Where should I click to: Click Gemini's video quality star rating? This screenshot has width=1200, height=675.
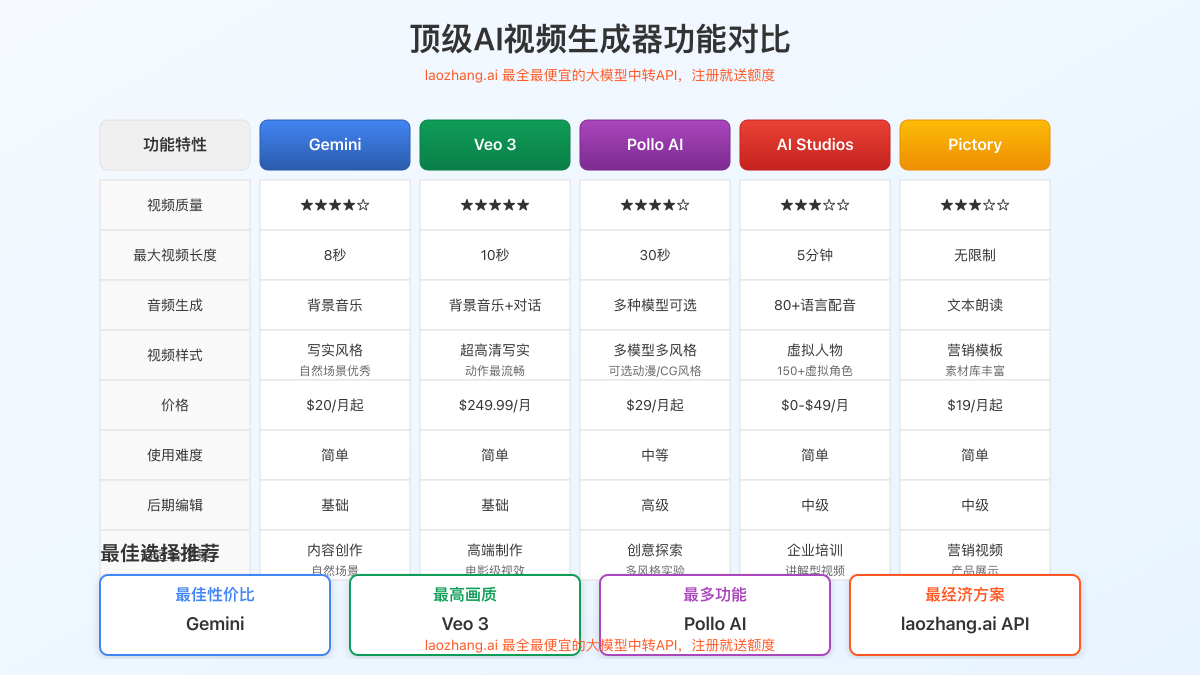pyautogui.click(x=335, y=205)
